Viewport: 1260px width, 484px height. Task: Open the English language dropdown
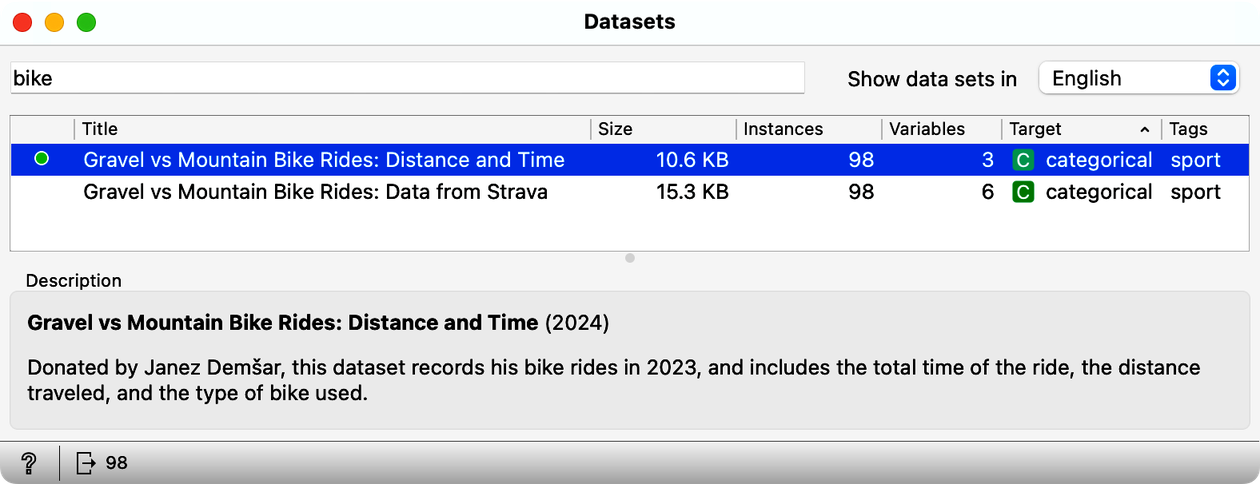click(x=1140, y=78)
